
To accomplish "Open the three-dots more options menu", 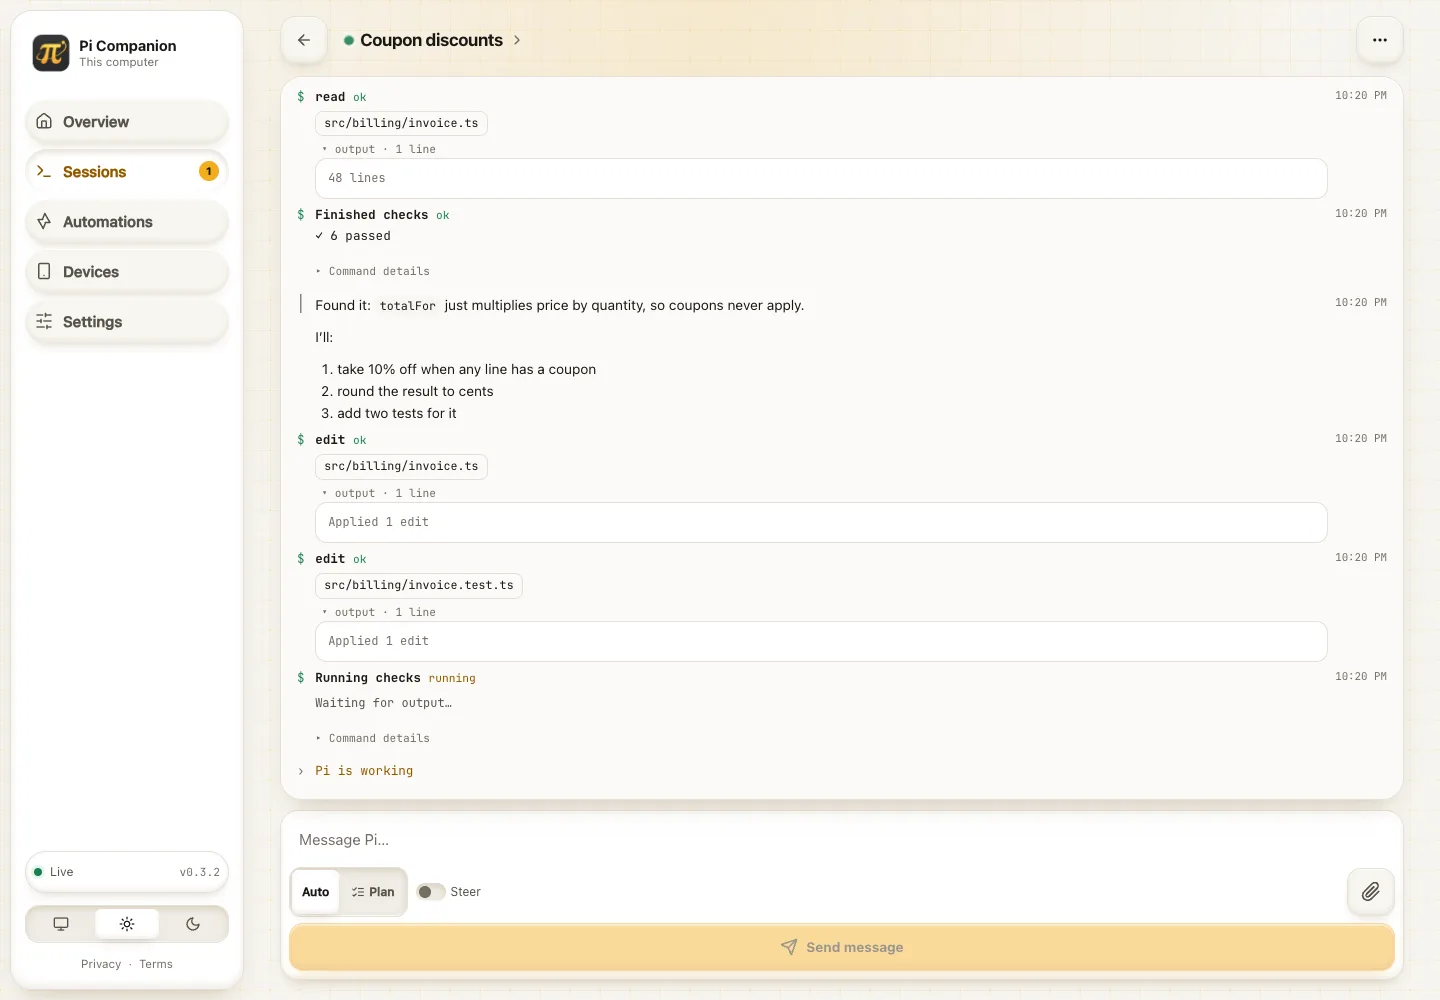I will 1380,40.
